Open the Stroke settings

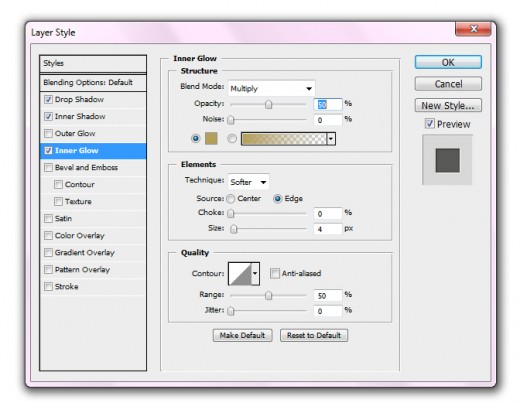67,286
